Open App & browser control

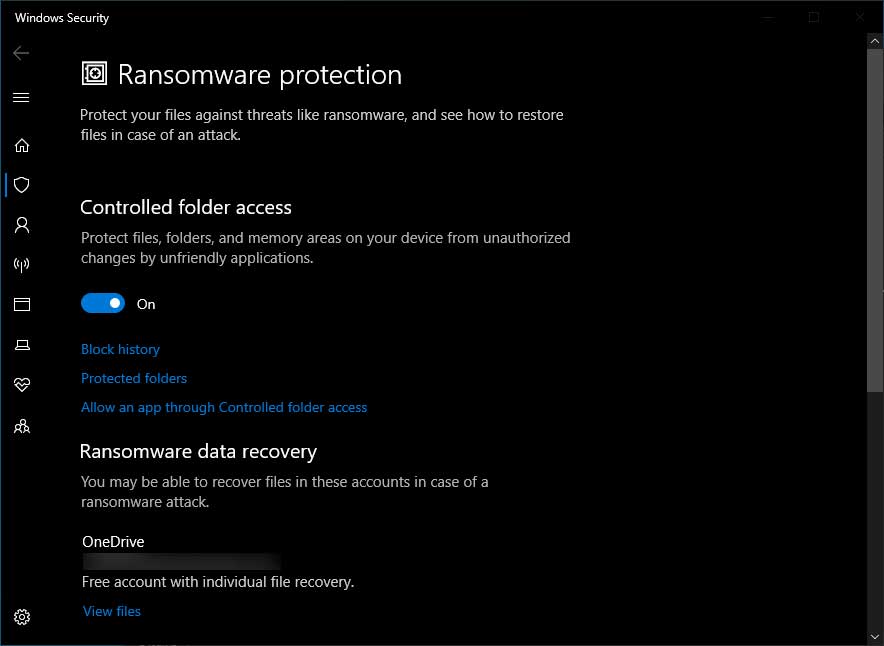(x=21, y=304)
